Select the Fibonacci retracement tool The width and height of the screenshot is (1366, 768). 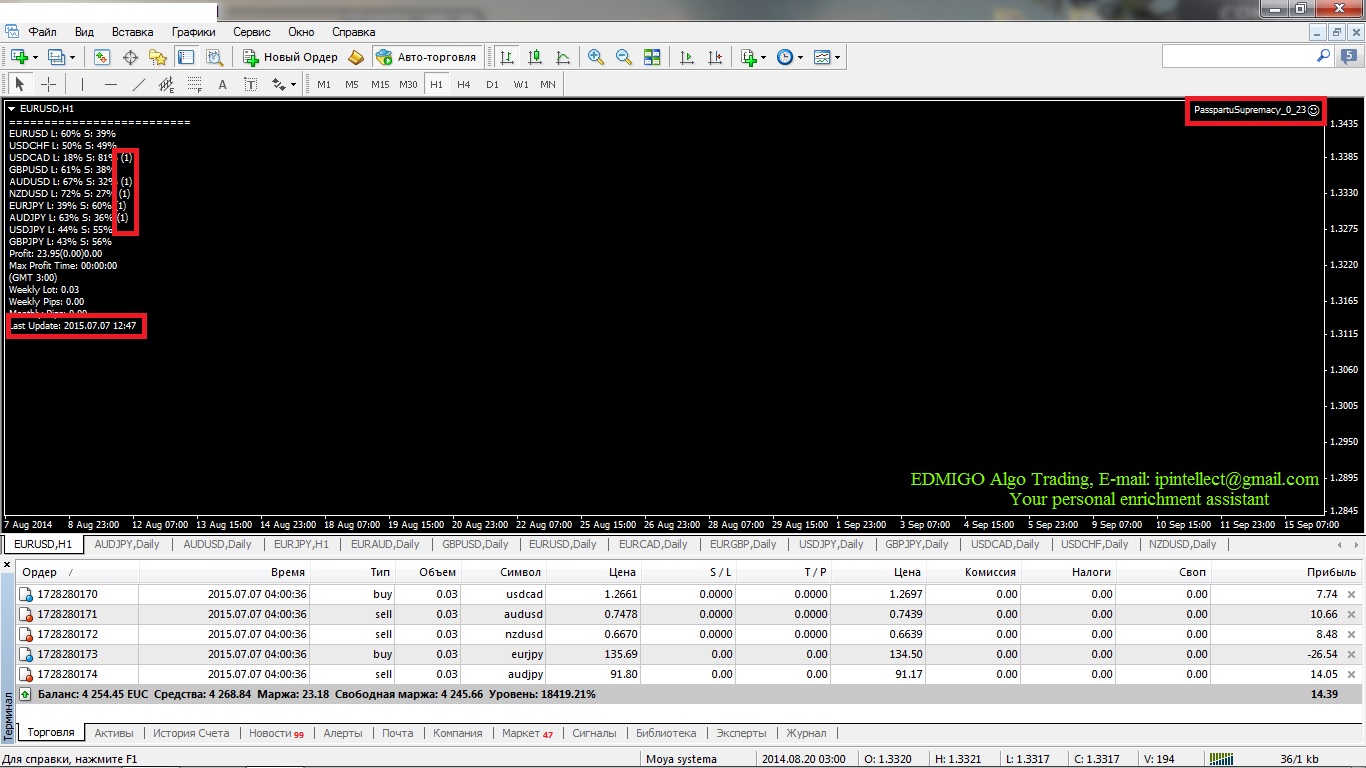(x=194, y=84)
